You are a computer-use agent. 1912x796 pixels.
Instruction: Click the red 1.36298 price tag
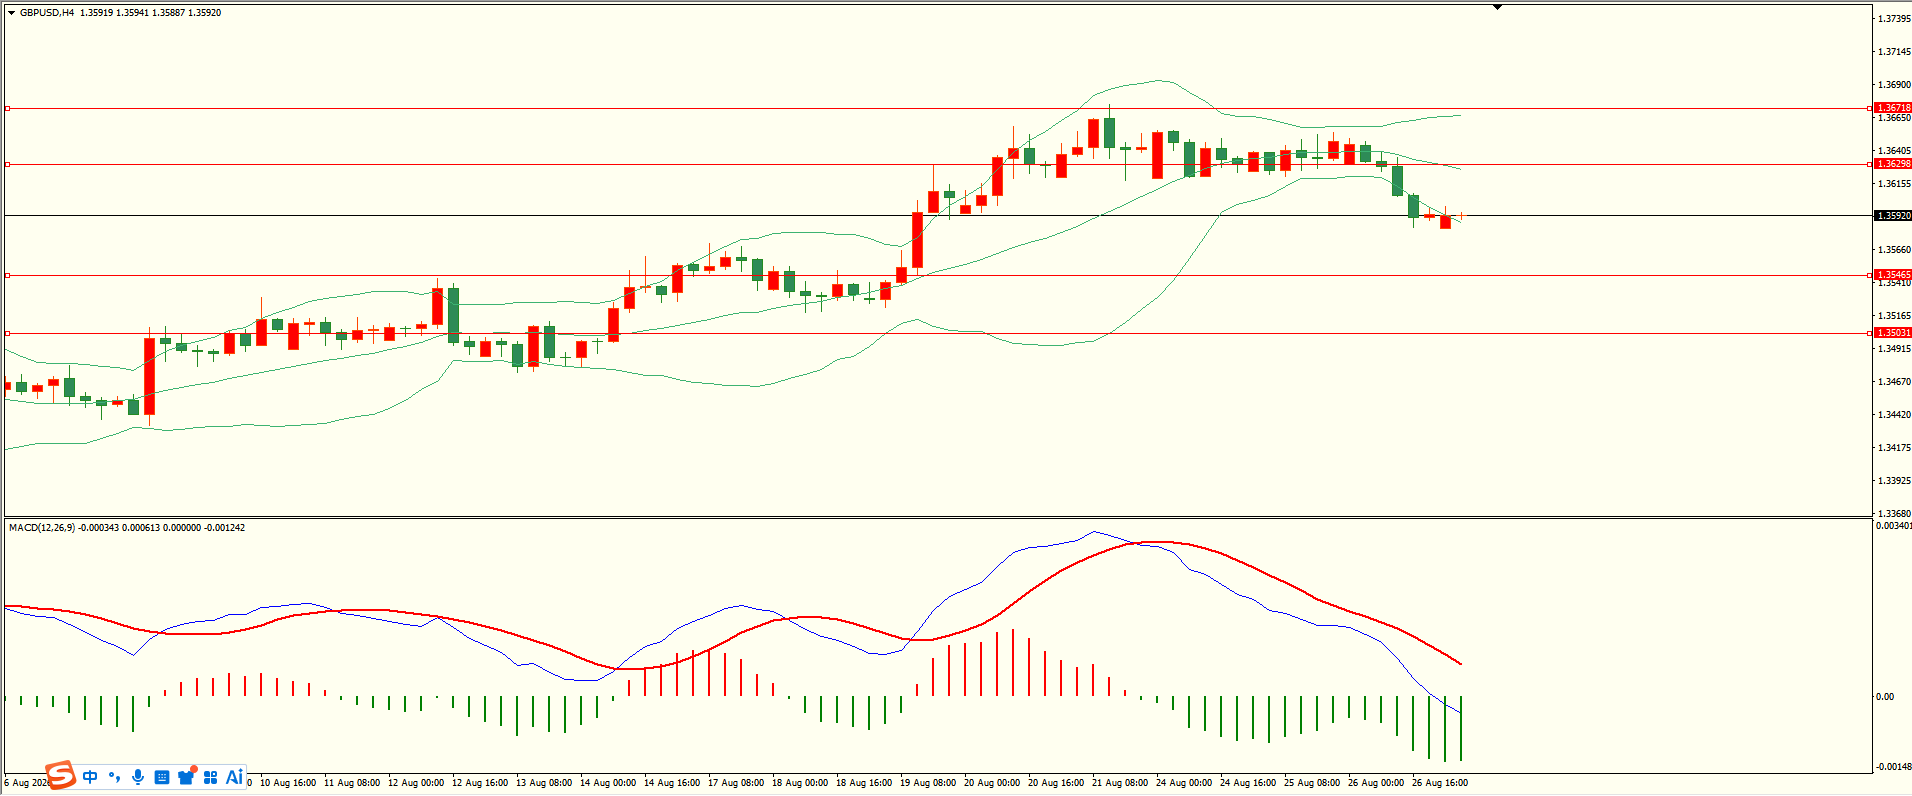click(x=1893, y=164)
